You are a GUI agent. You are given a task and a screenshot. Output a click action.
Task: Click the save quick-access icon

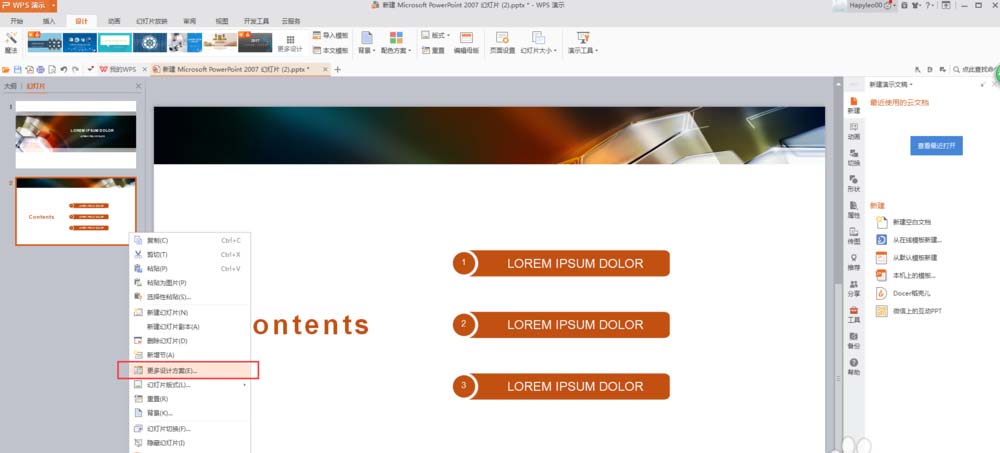pyautogui.click(x=17, y=70)
